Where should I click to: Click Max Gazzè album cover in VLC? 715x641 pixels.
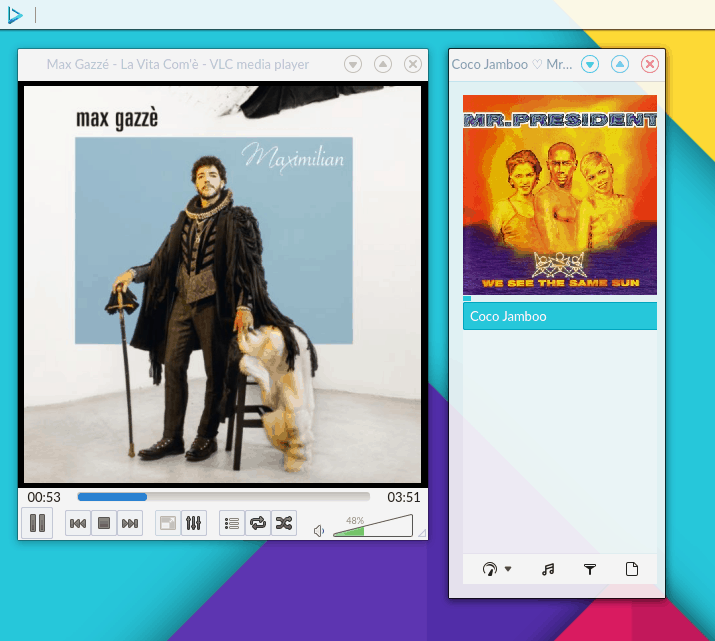pos(223,284)
